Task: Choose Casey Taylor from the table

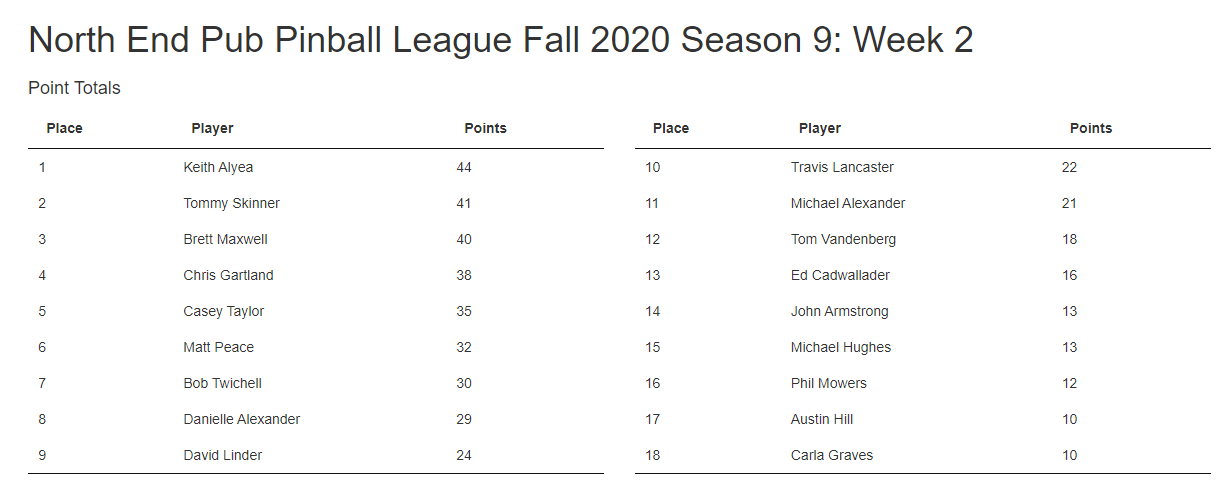Action: [x=223, y=311]
